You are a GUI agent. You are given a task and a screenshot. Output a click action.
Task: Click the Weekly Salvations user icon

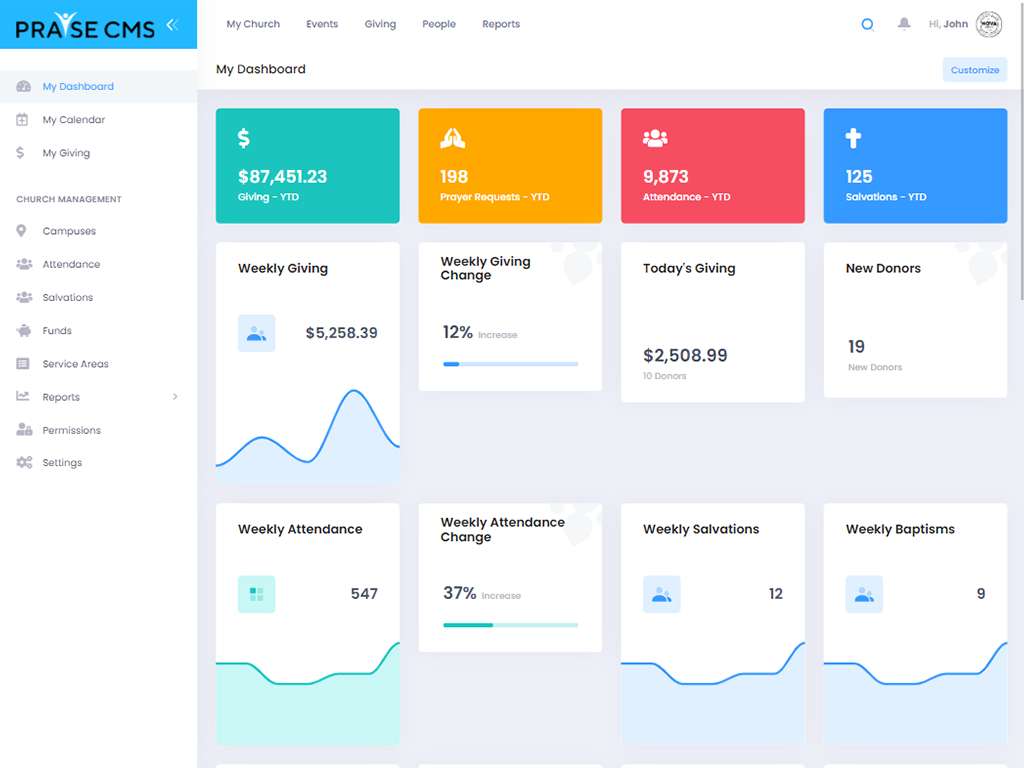click(662, 594)
